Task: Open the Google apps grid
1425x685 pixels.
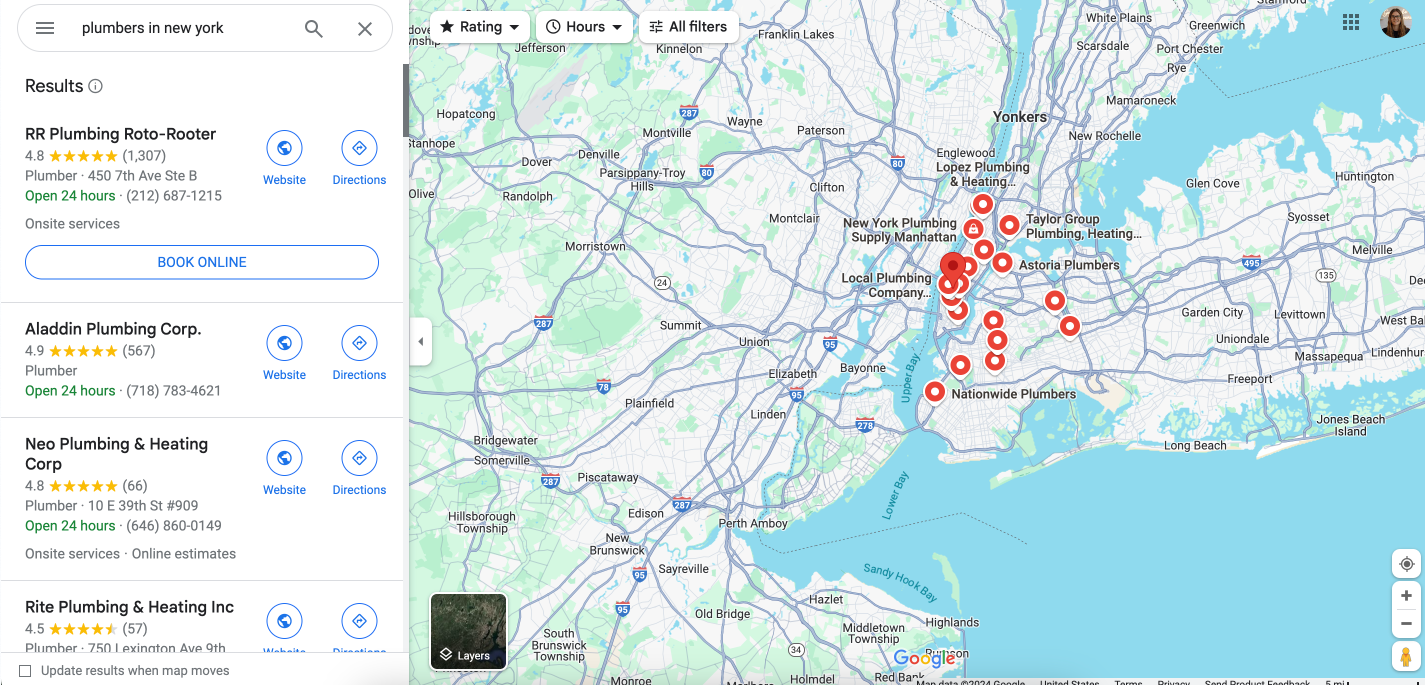Action: tap(1351, 23)
